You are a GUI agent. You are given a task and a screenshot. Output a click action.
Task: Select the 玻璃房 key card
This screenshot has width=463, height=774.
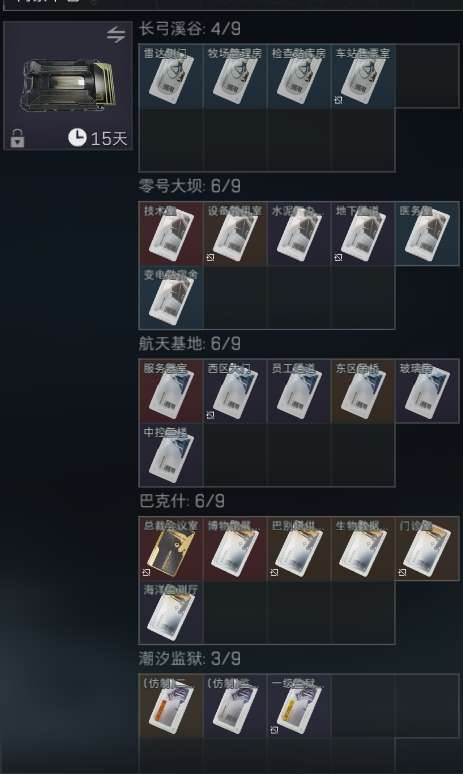(427, 391)
